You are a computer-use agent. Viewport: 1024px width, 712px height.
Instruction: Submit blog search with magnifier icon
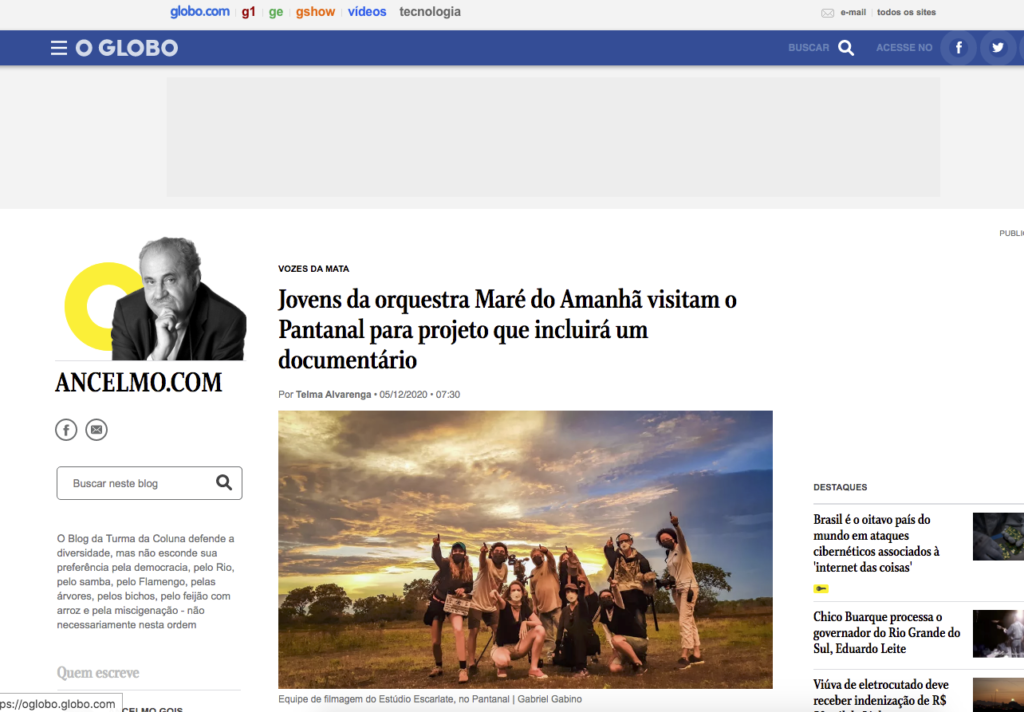coord(224,483)
